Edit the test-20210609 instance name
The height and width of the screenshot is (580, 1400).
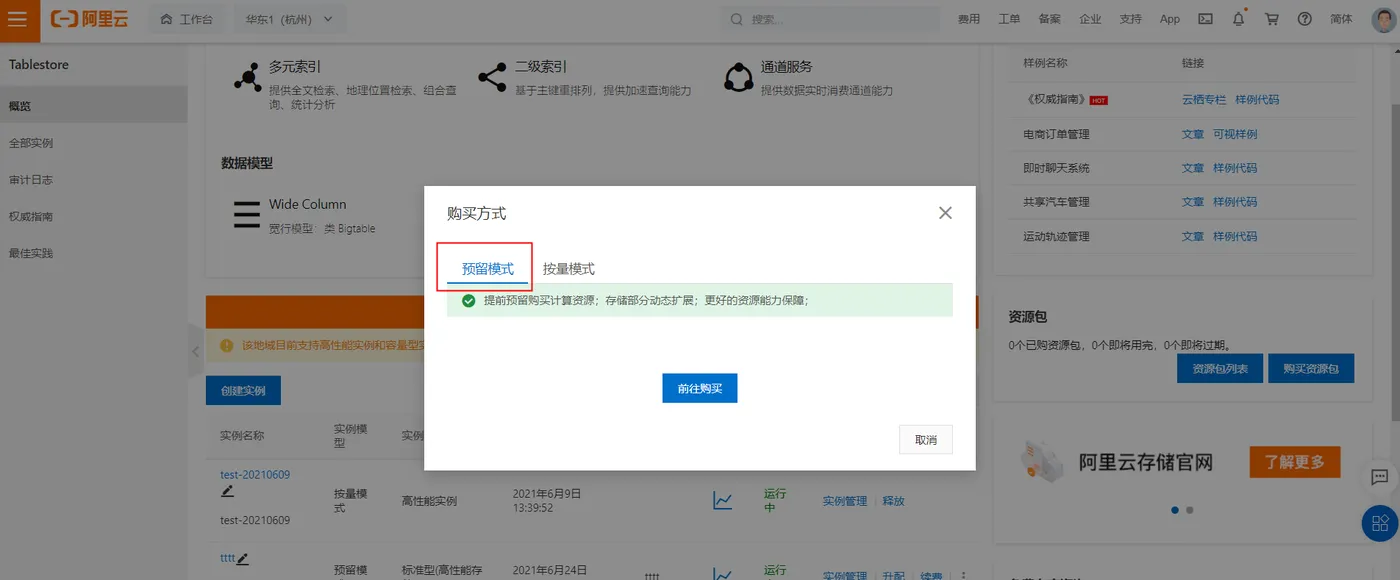[x=227, y=491]
